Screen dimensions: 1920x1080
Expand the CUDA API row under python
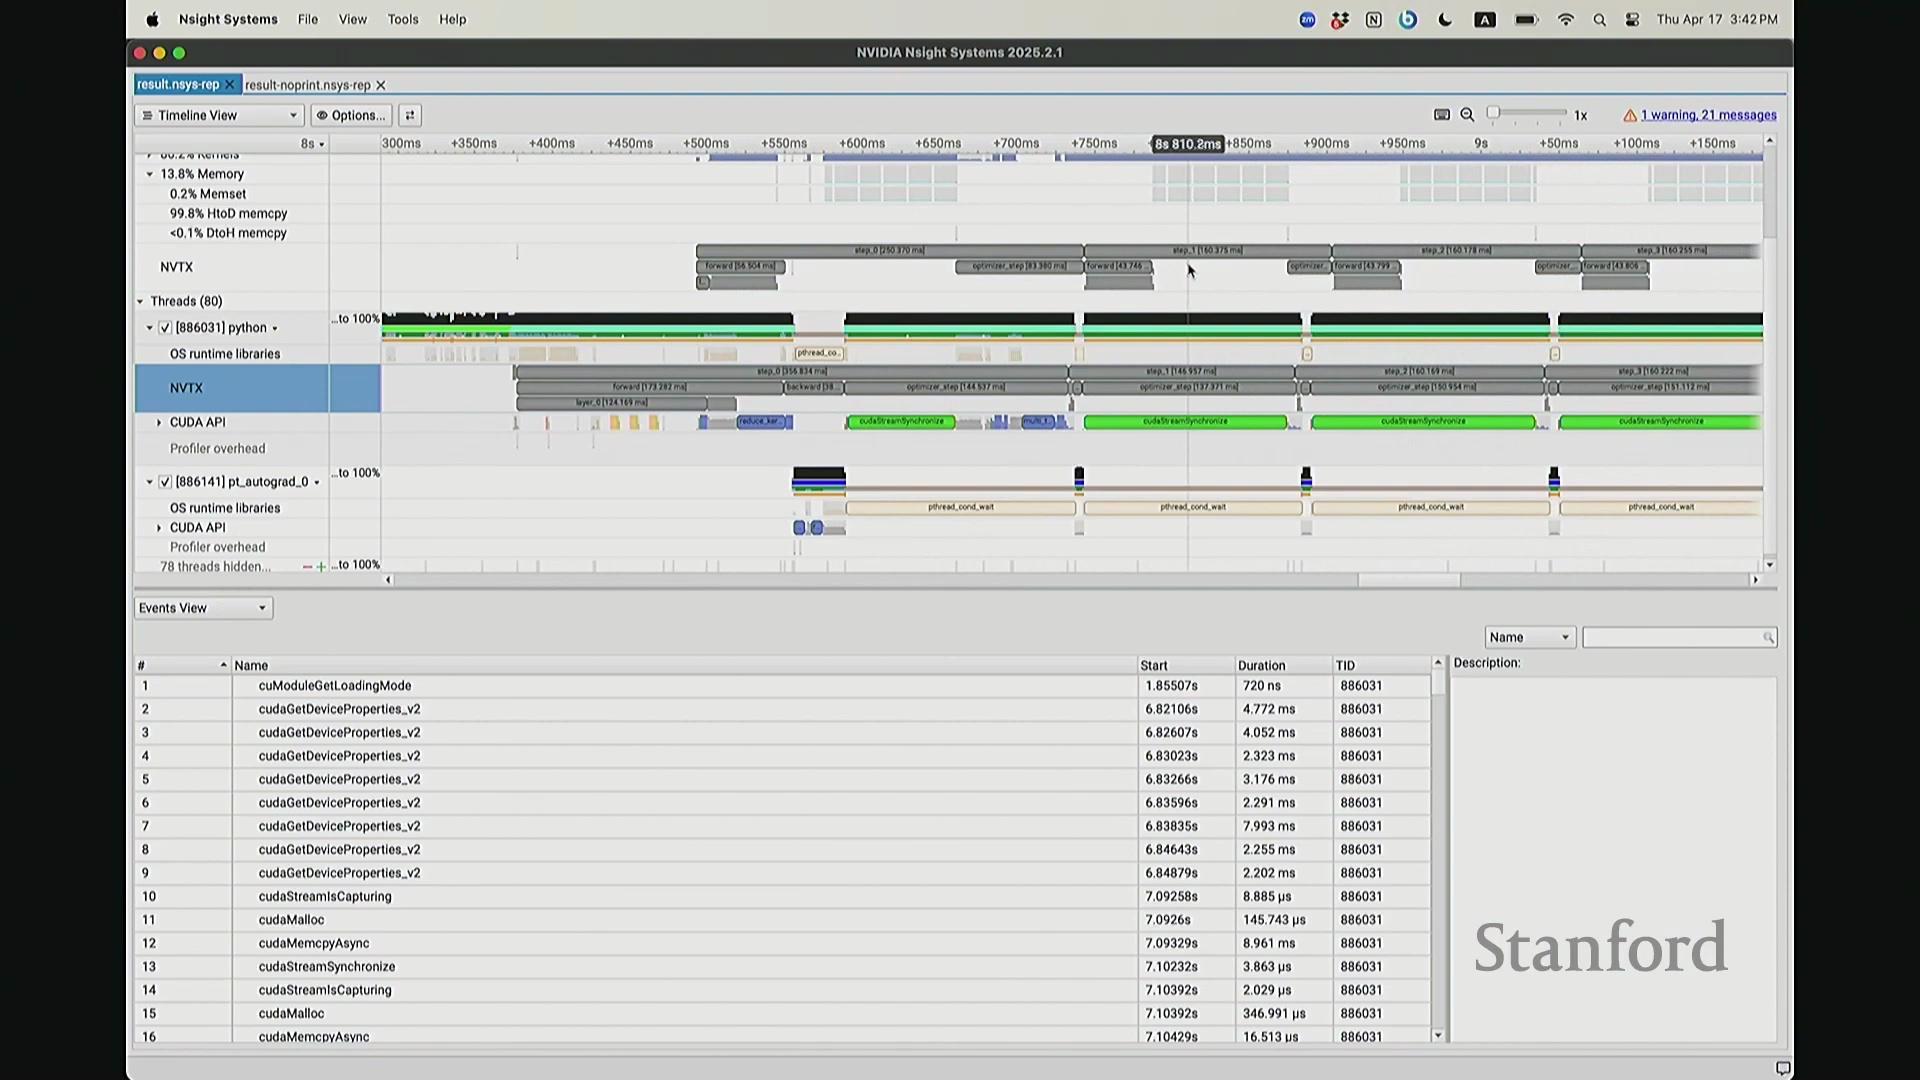pos(159,423)
